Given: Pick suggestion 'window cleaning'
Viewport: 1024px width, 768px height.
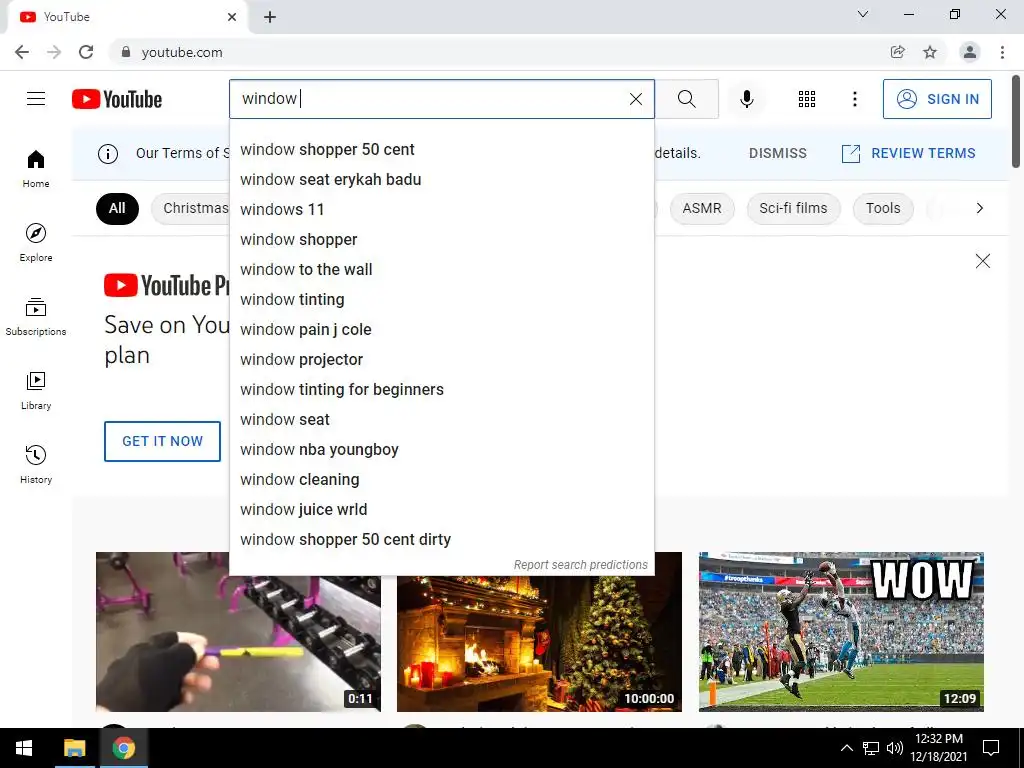Looking at the screenshot, I should click(x=442, y=480).
